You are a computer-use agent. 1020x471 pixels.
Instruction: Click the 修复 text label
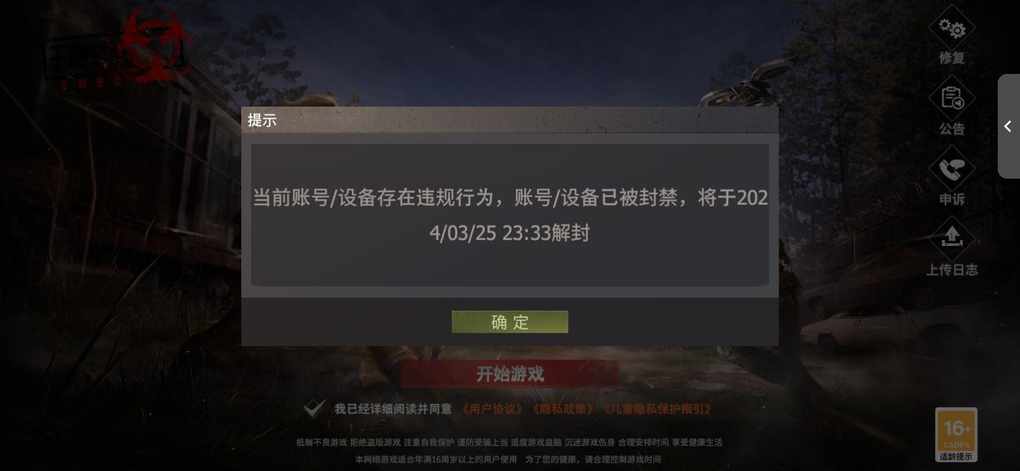952,58
